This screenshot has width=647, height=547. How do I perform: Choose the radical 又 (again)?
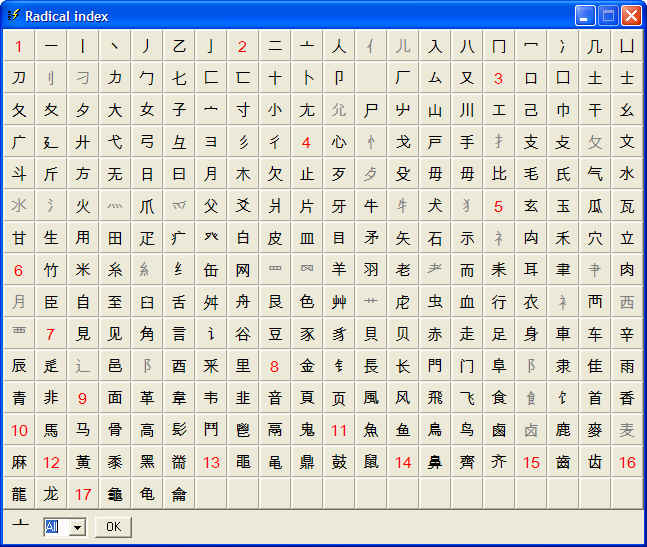coord(467,78)
